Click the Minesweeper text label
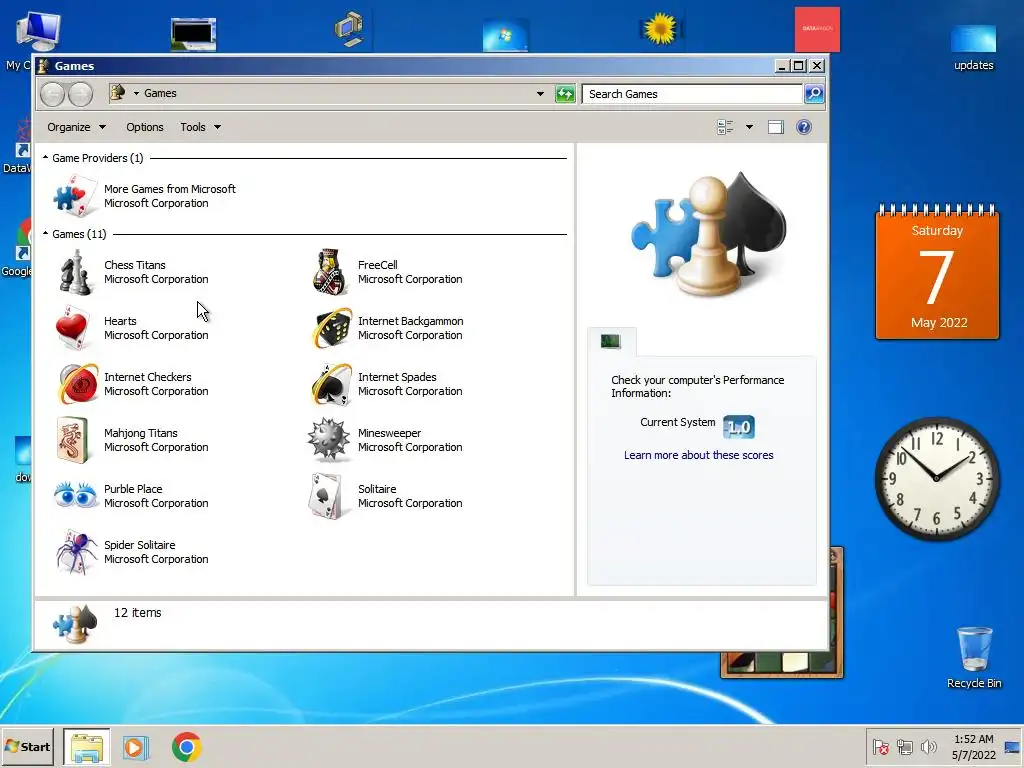 389,432
